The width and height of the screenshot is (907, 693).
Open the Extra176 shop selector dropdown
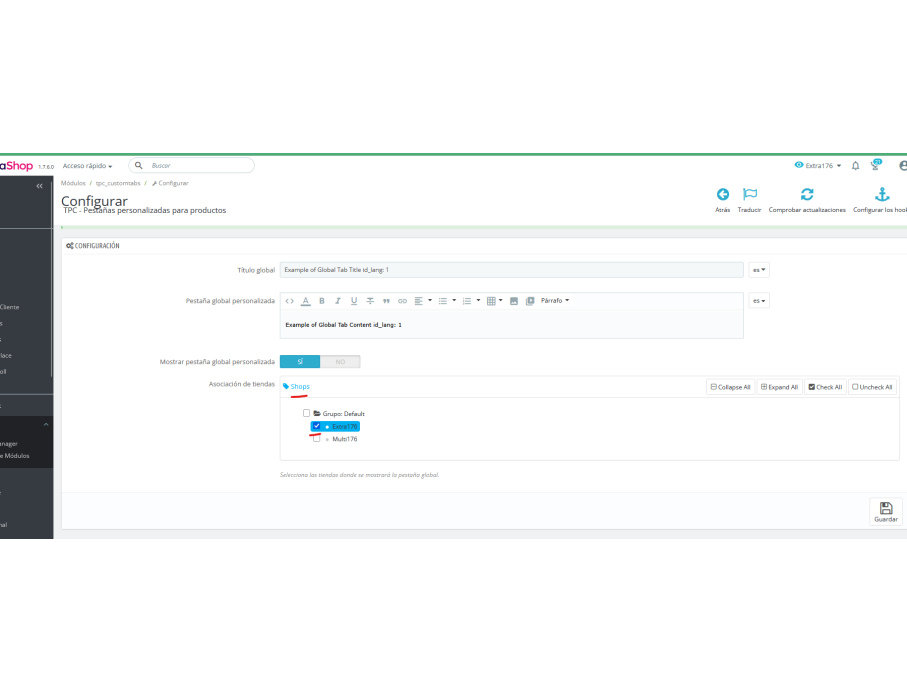[x=819, y=165]
